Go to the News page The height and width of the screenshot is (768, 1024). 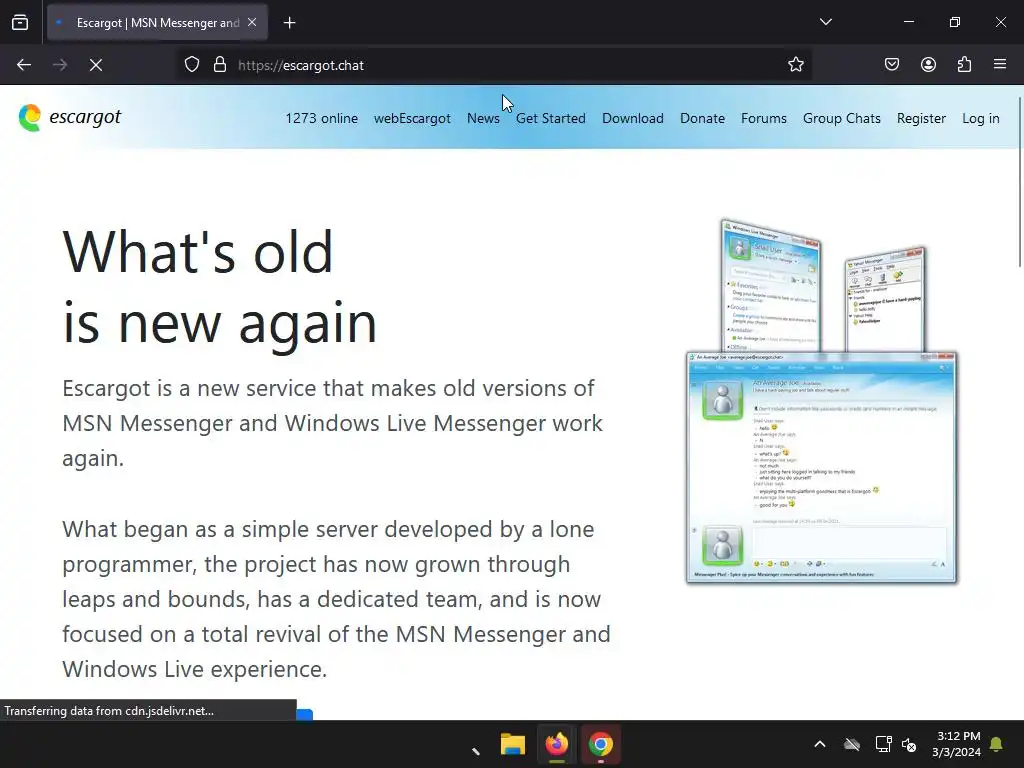483,118
